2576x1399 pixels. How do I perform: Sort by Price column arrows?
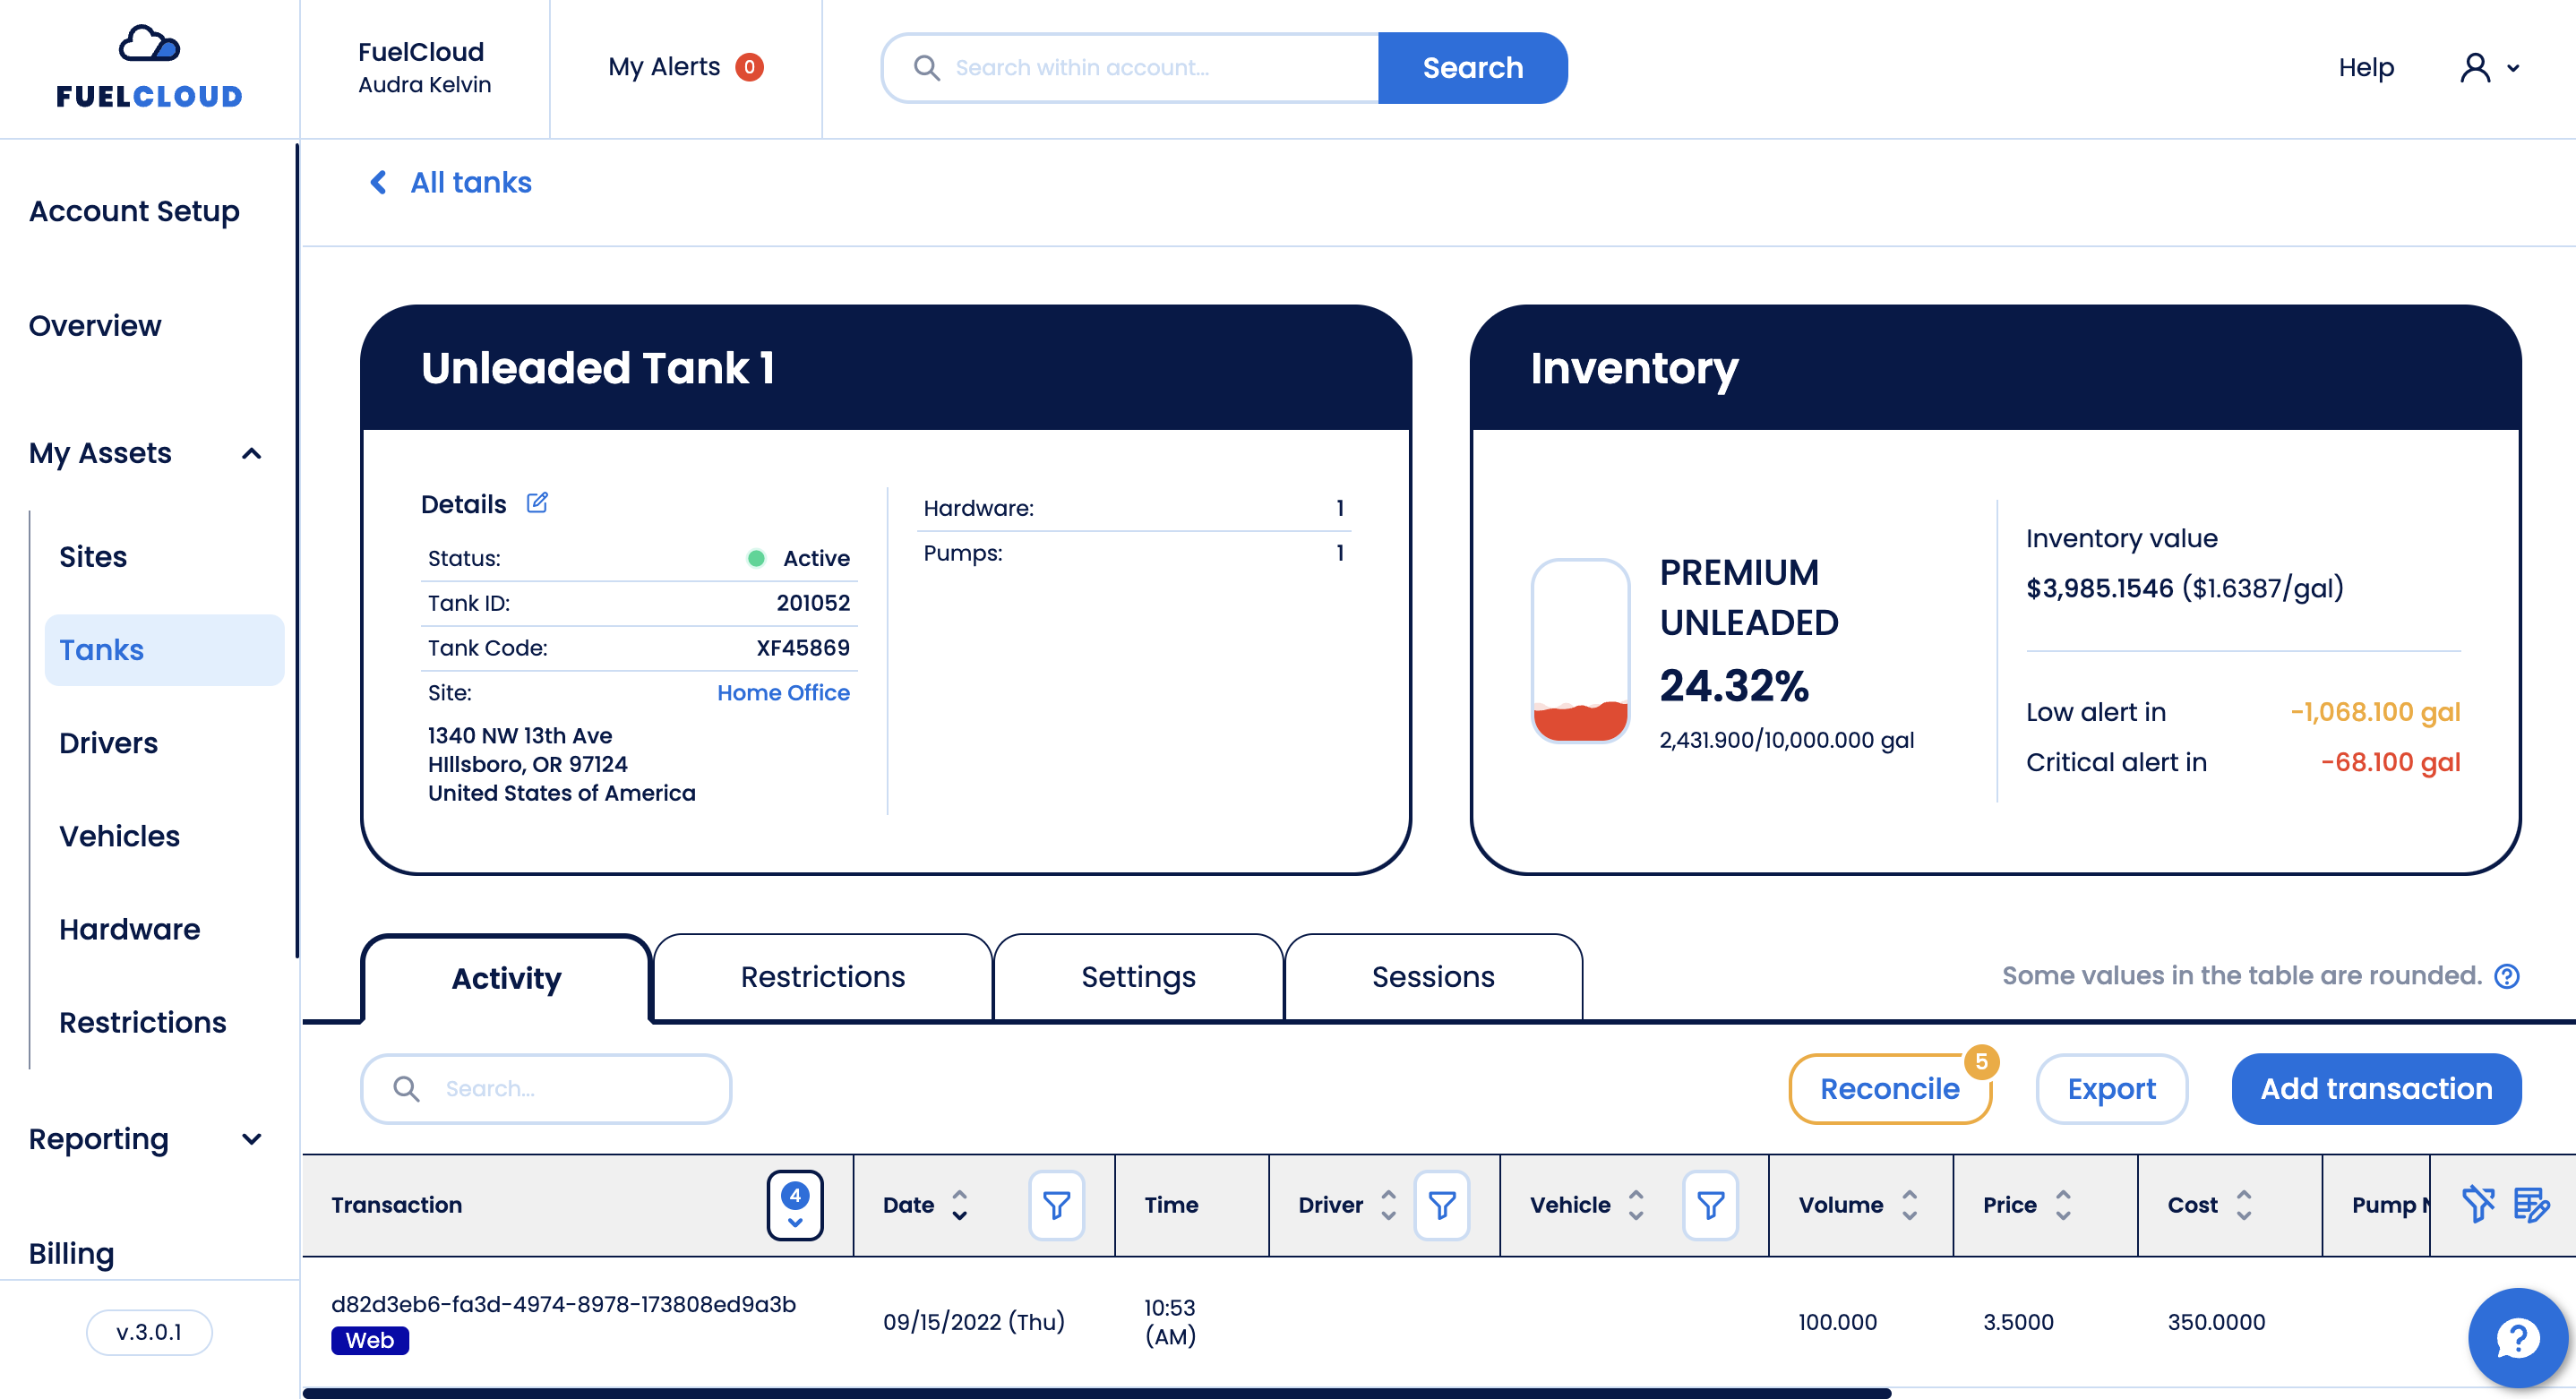pos(2062,1205)
